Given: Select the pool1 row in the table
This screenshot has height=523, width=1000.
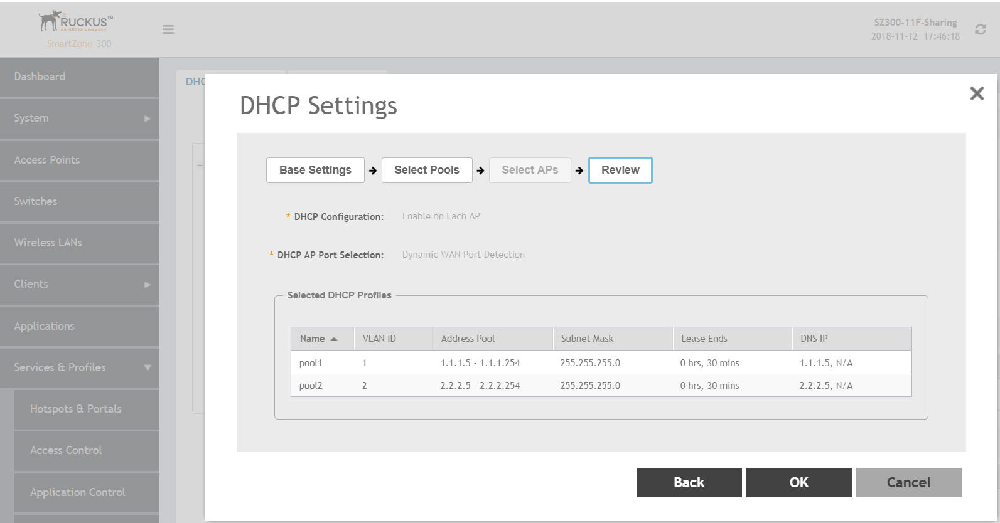Looking at the screenshot, I should pos(600,362).
